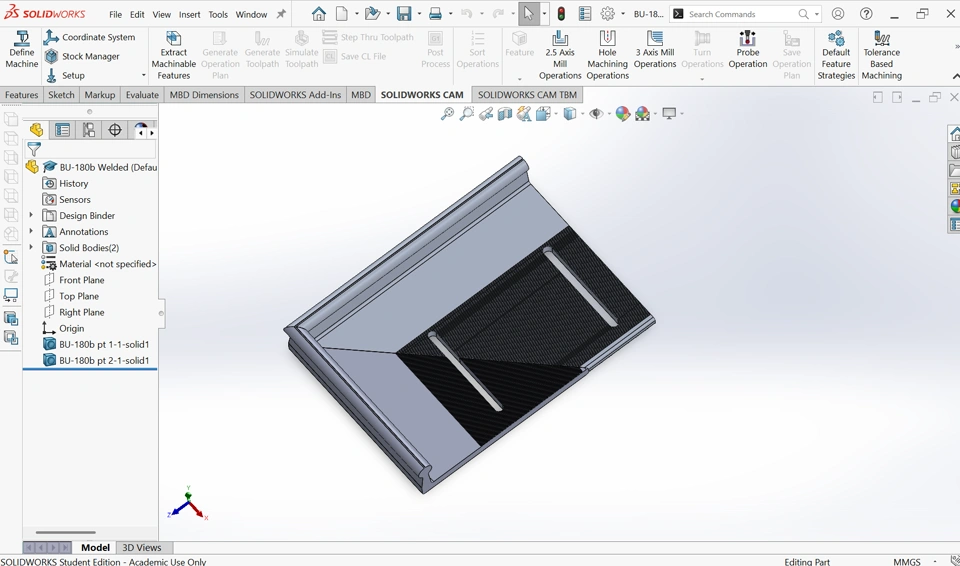Open the FeatureManager design tree tab

click(36, 130)
